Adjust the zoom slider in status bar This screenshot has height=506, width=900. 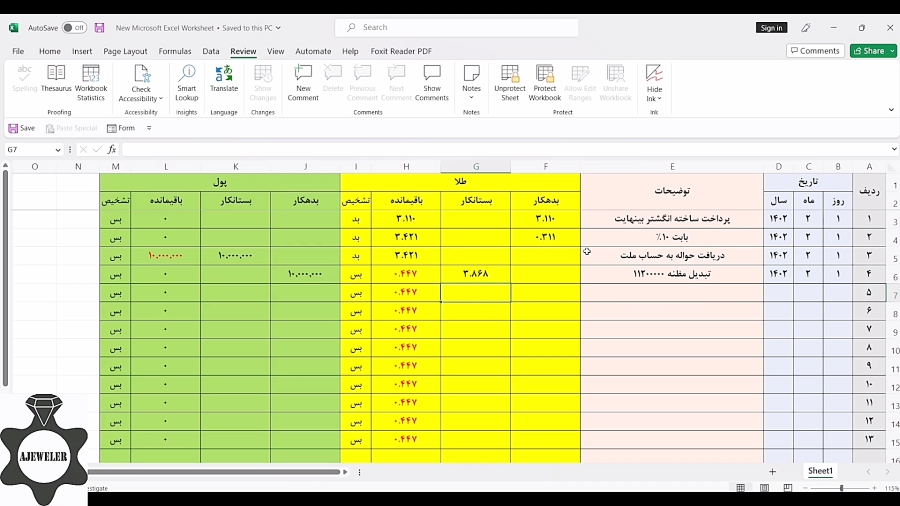coord(841,488)
